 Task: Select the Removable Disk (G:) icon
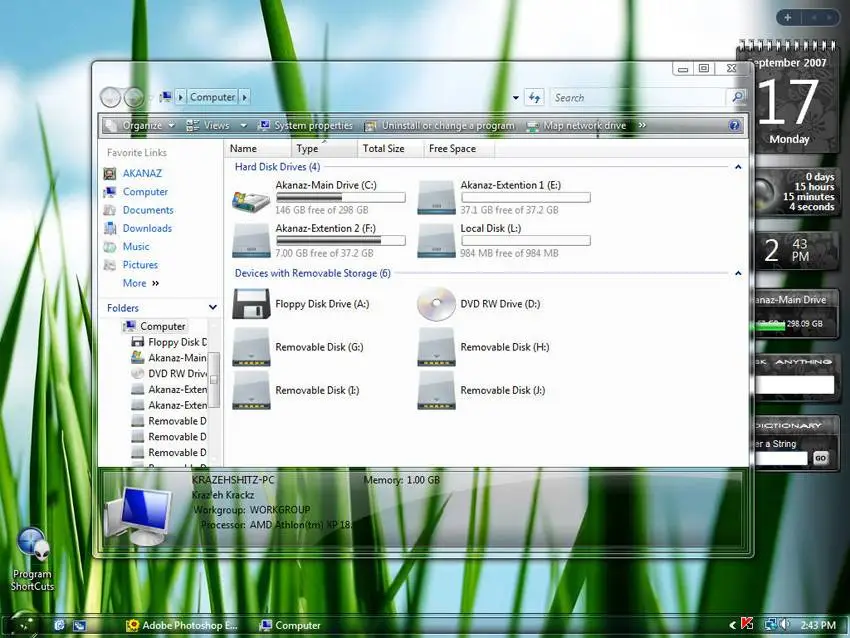pos(251,347)
